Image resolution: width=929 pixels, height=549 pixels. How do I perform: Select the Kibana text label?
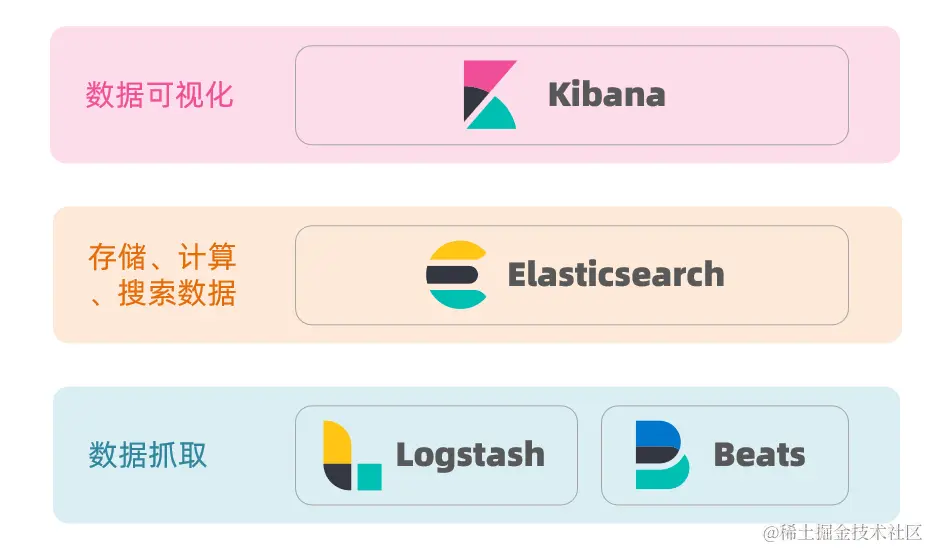(607, 95)
